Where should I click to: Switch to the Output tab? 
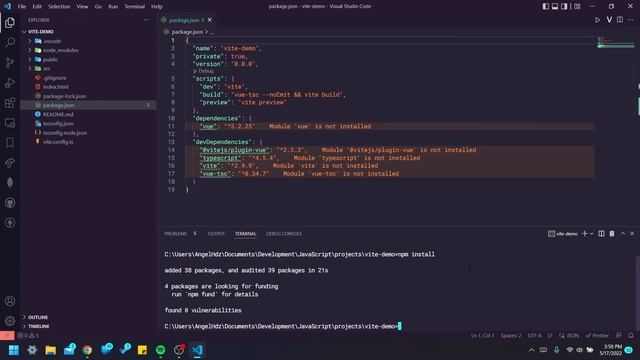(x=216, y=234)
